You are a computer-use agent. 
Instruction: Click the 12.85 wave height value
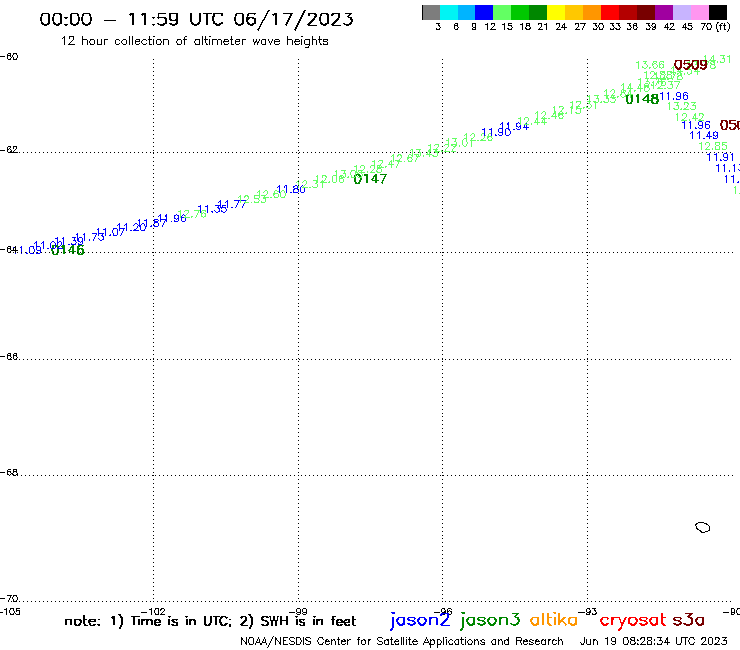tap(713, 146)
